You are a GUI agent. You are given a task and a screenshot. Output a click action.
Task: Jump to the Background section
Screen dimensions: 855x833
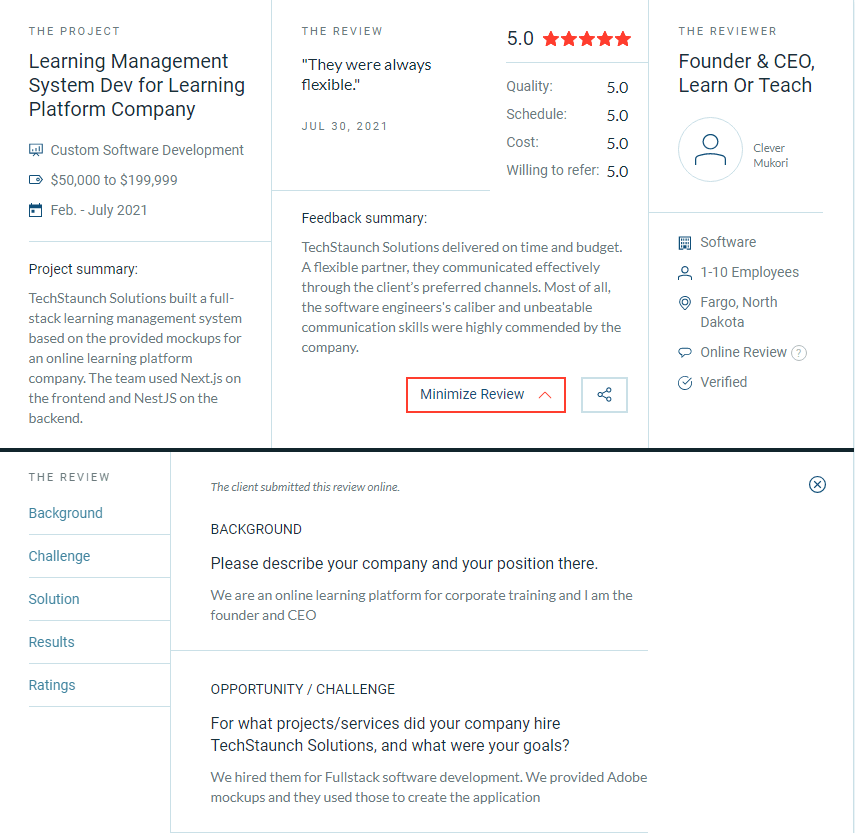[x=66, y=513]
